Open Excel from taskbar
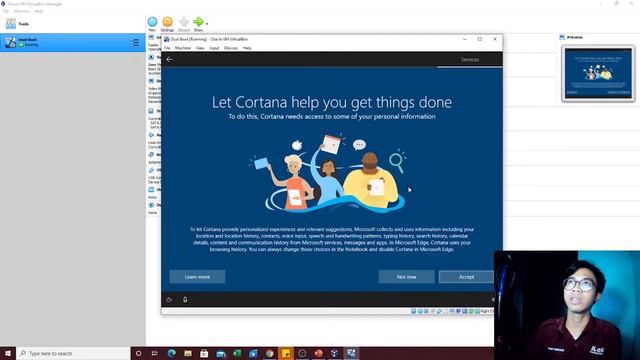 237,353
